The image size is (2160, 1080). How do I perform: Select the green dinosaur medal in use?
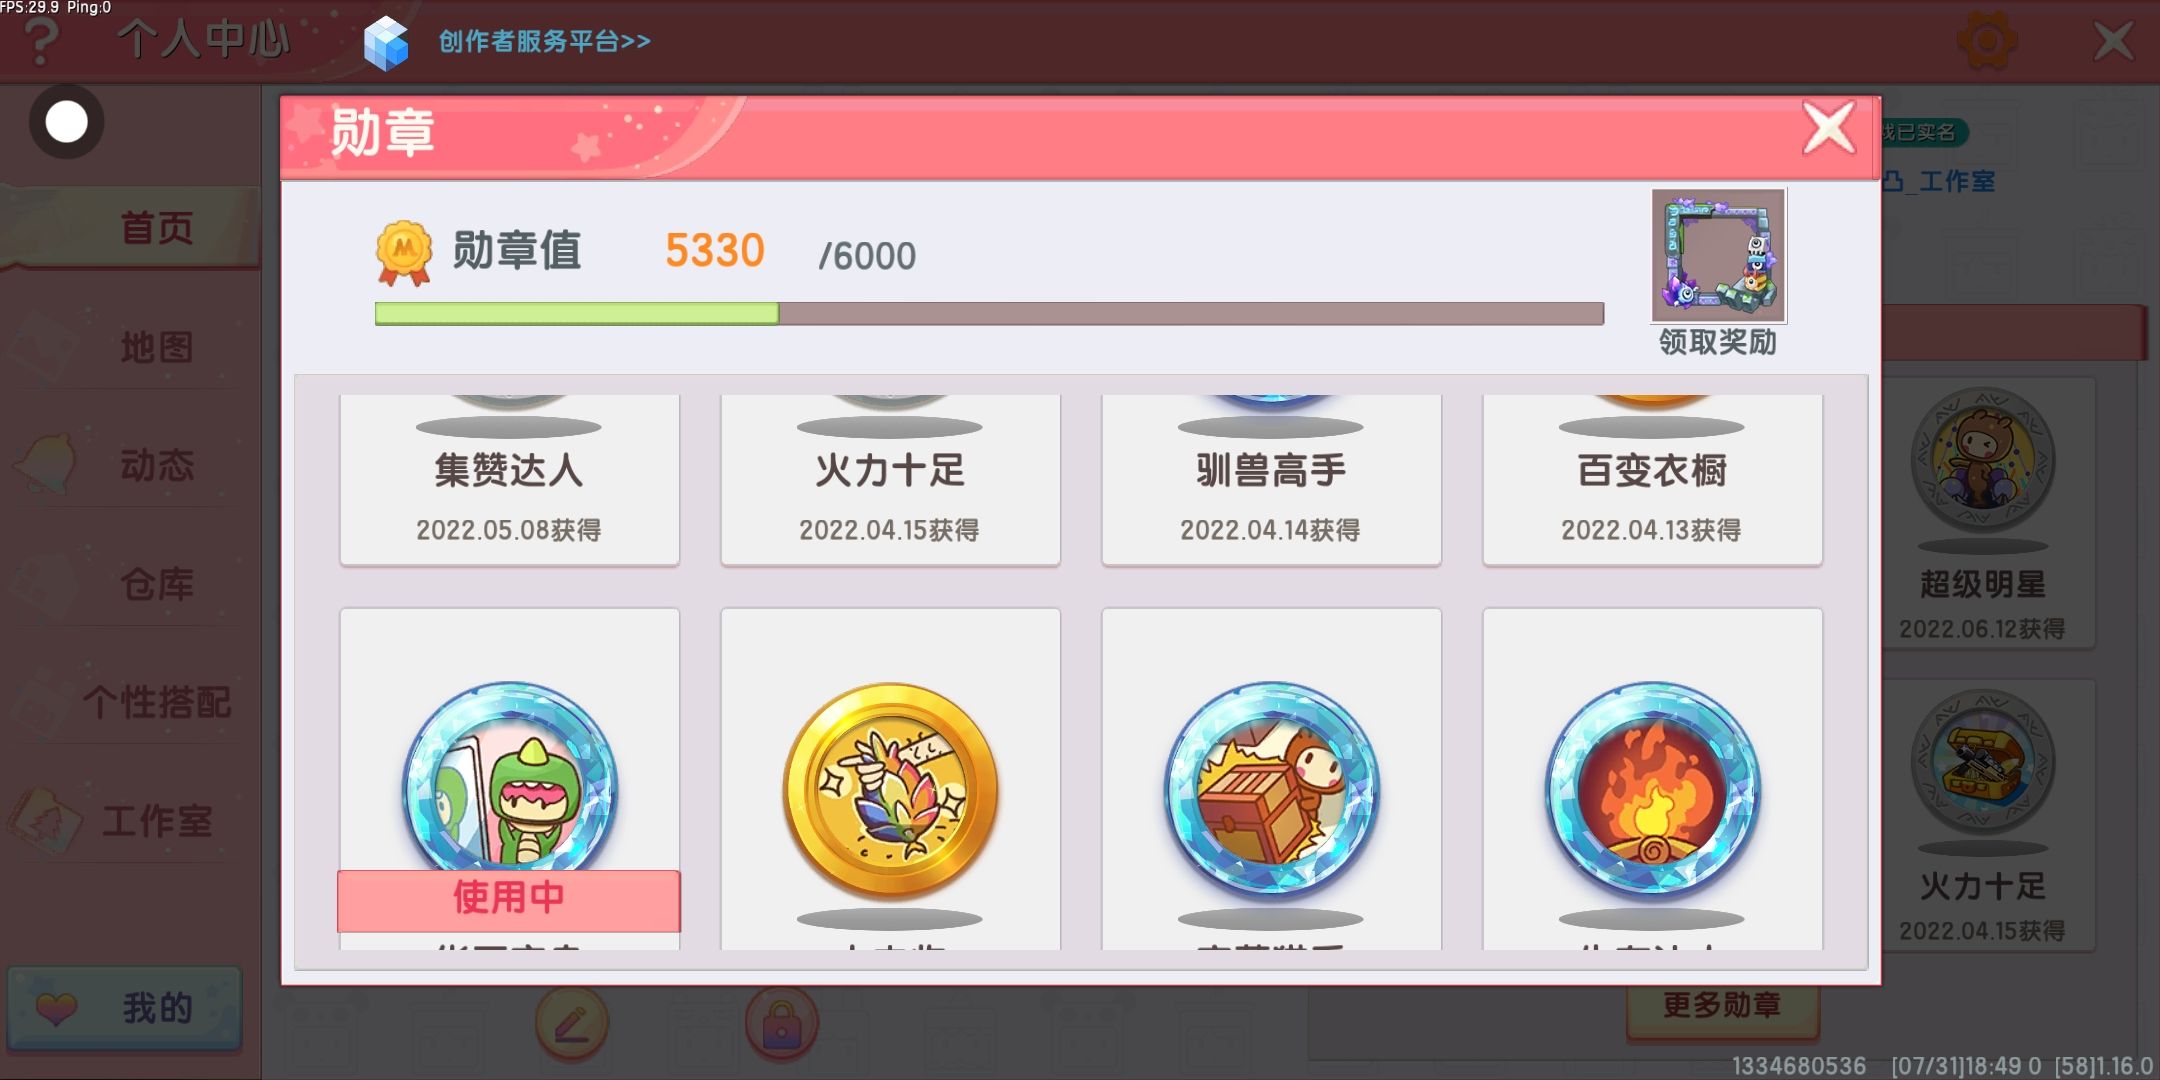point(509,779)
